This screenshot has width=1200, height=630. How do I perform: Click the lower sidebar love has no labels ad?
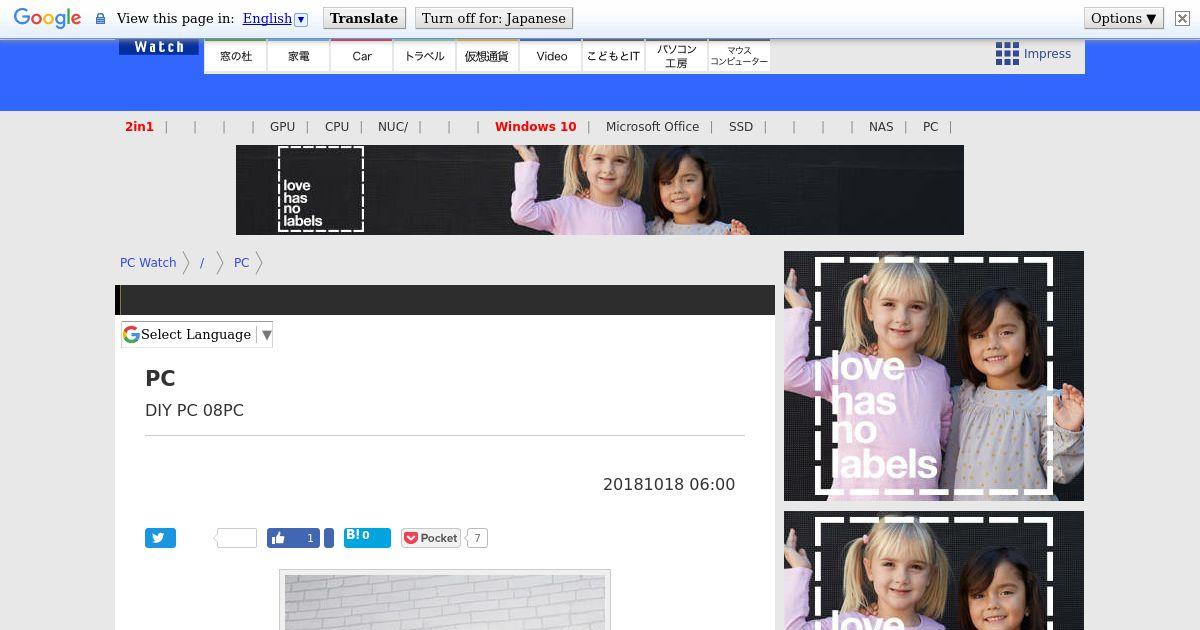coord(934,570)
